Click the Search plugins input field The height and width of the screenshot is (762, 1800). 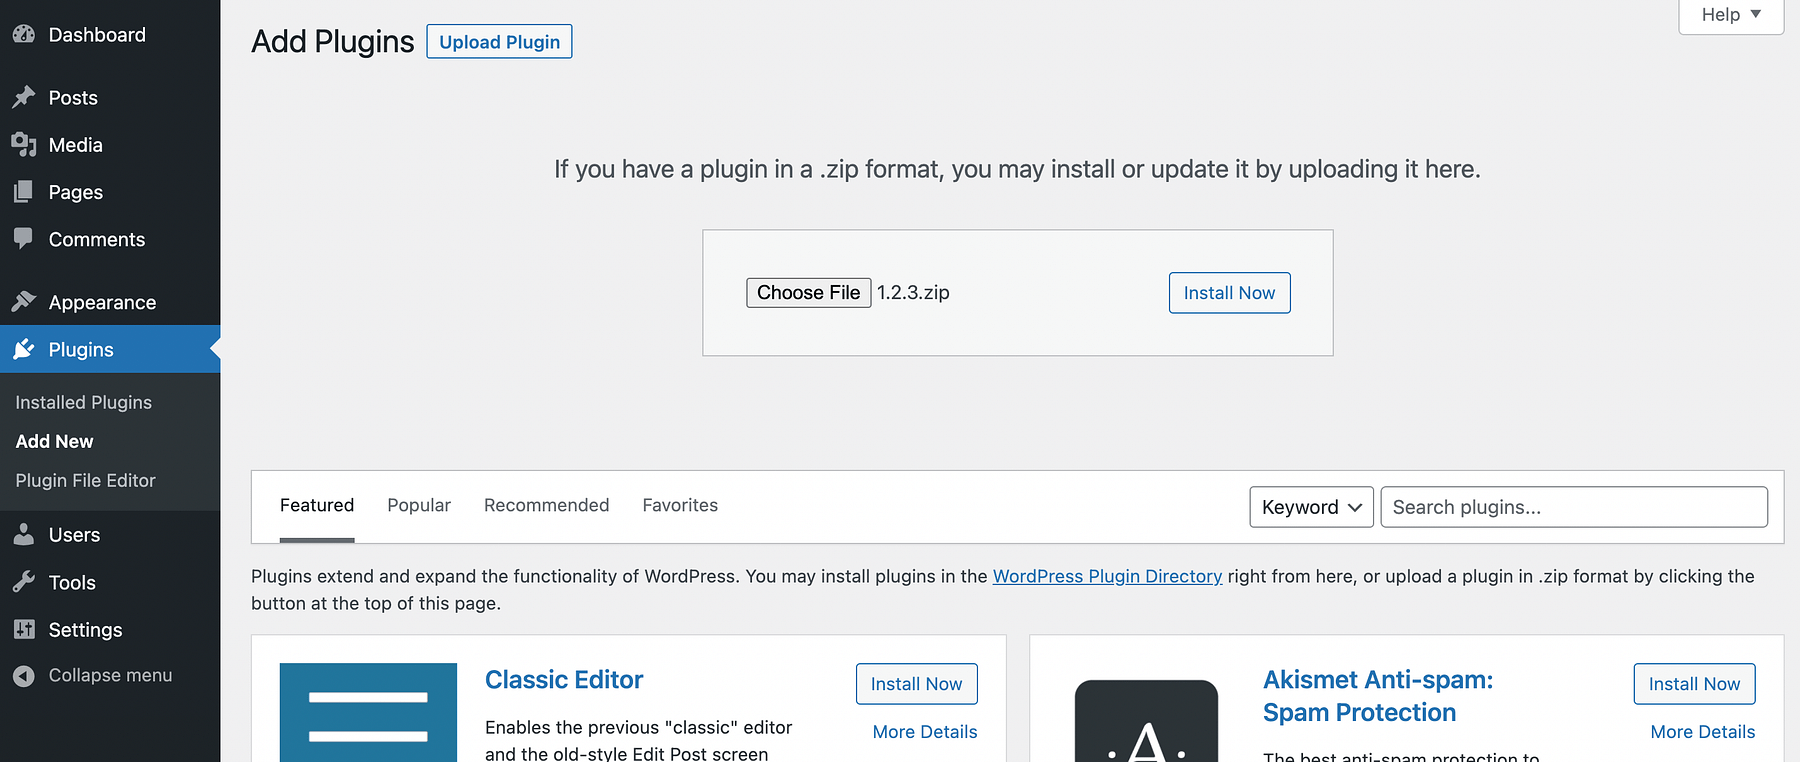pyautogui.click(x=1573, y=507)
